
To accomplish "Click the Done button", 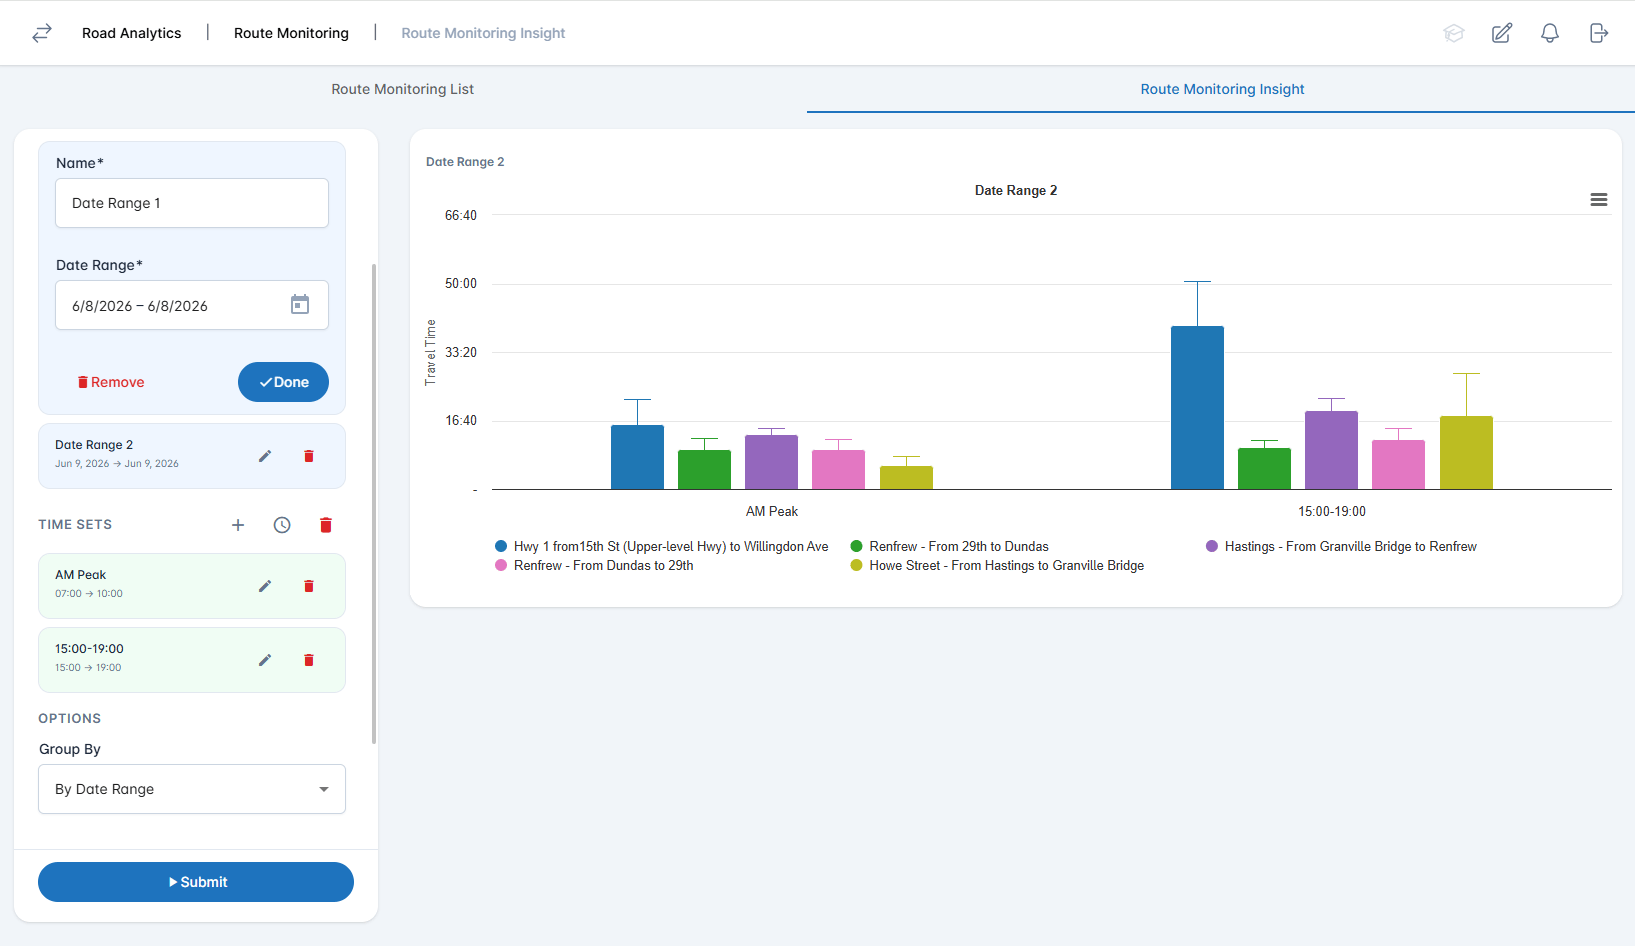I will click(283, 382).
